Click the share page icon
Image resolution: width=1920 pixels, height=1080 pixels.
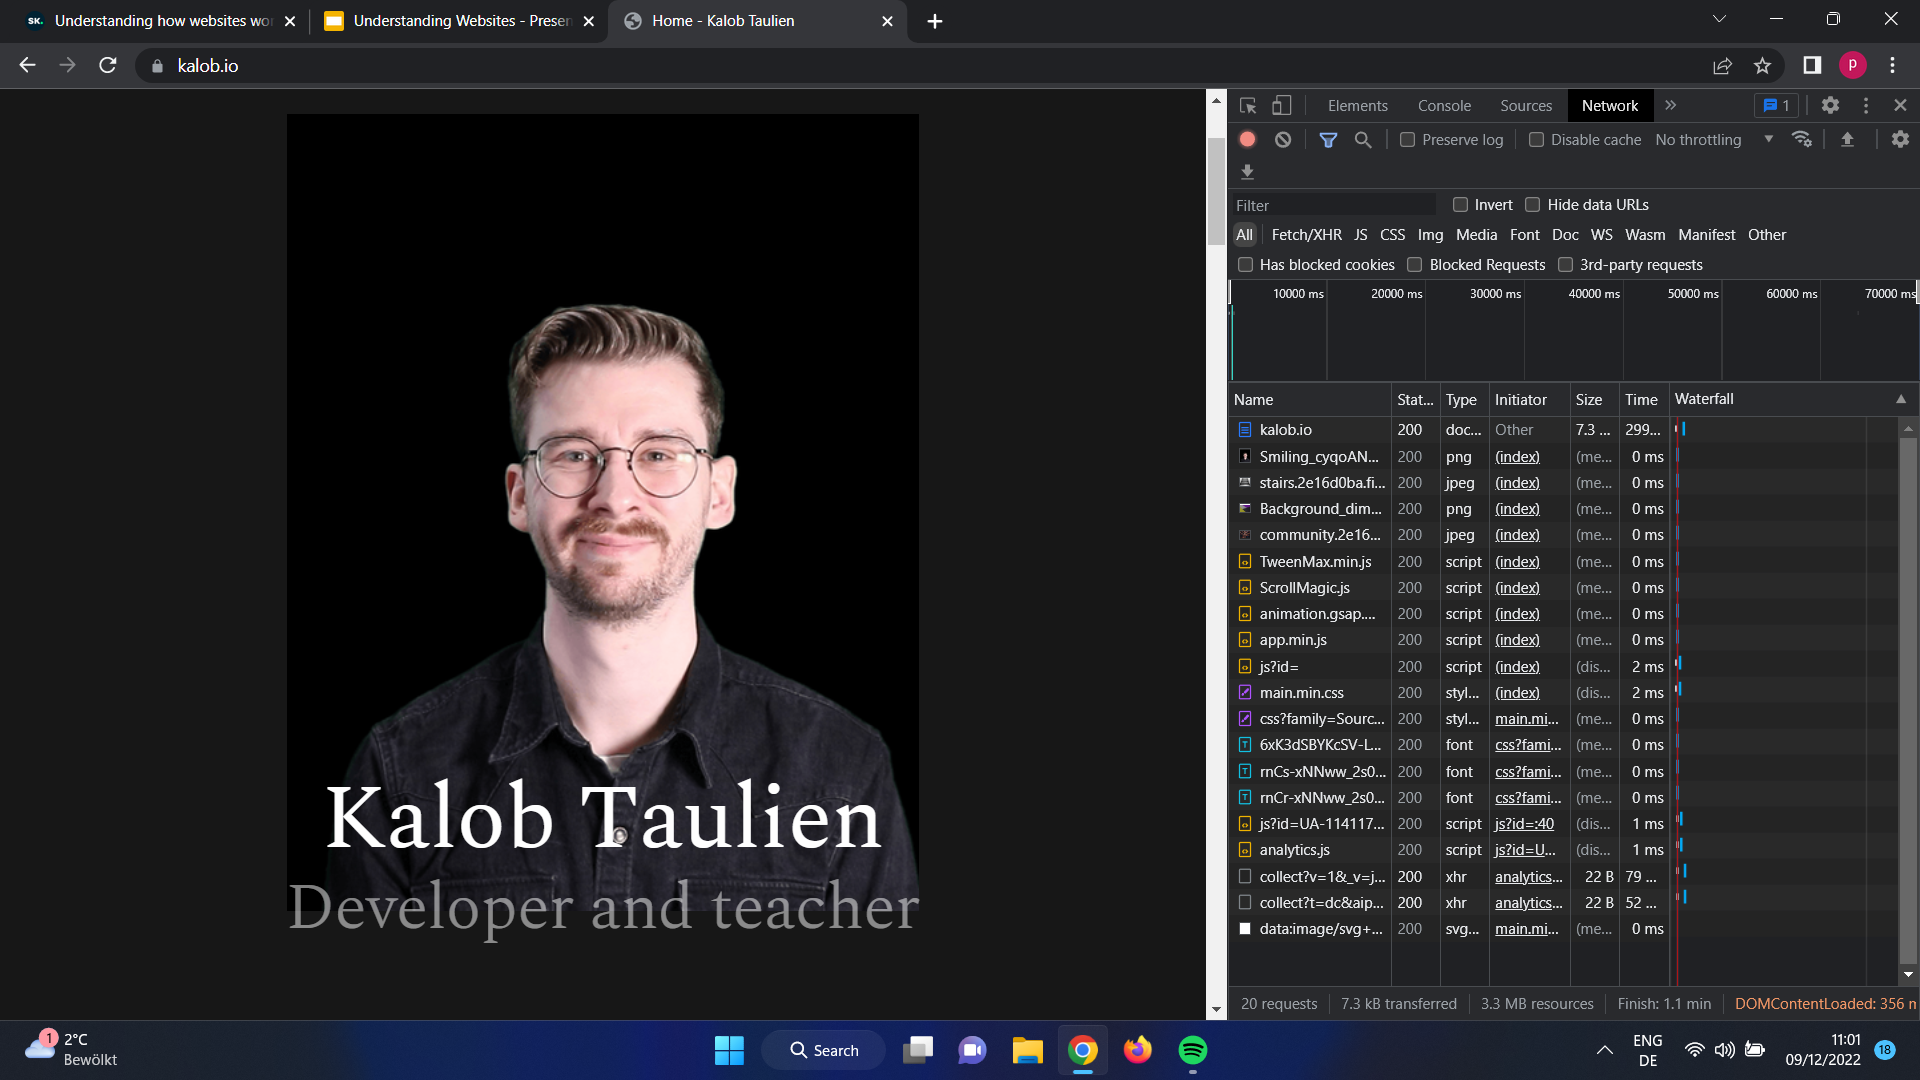(x=1722, y=65)
